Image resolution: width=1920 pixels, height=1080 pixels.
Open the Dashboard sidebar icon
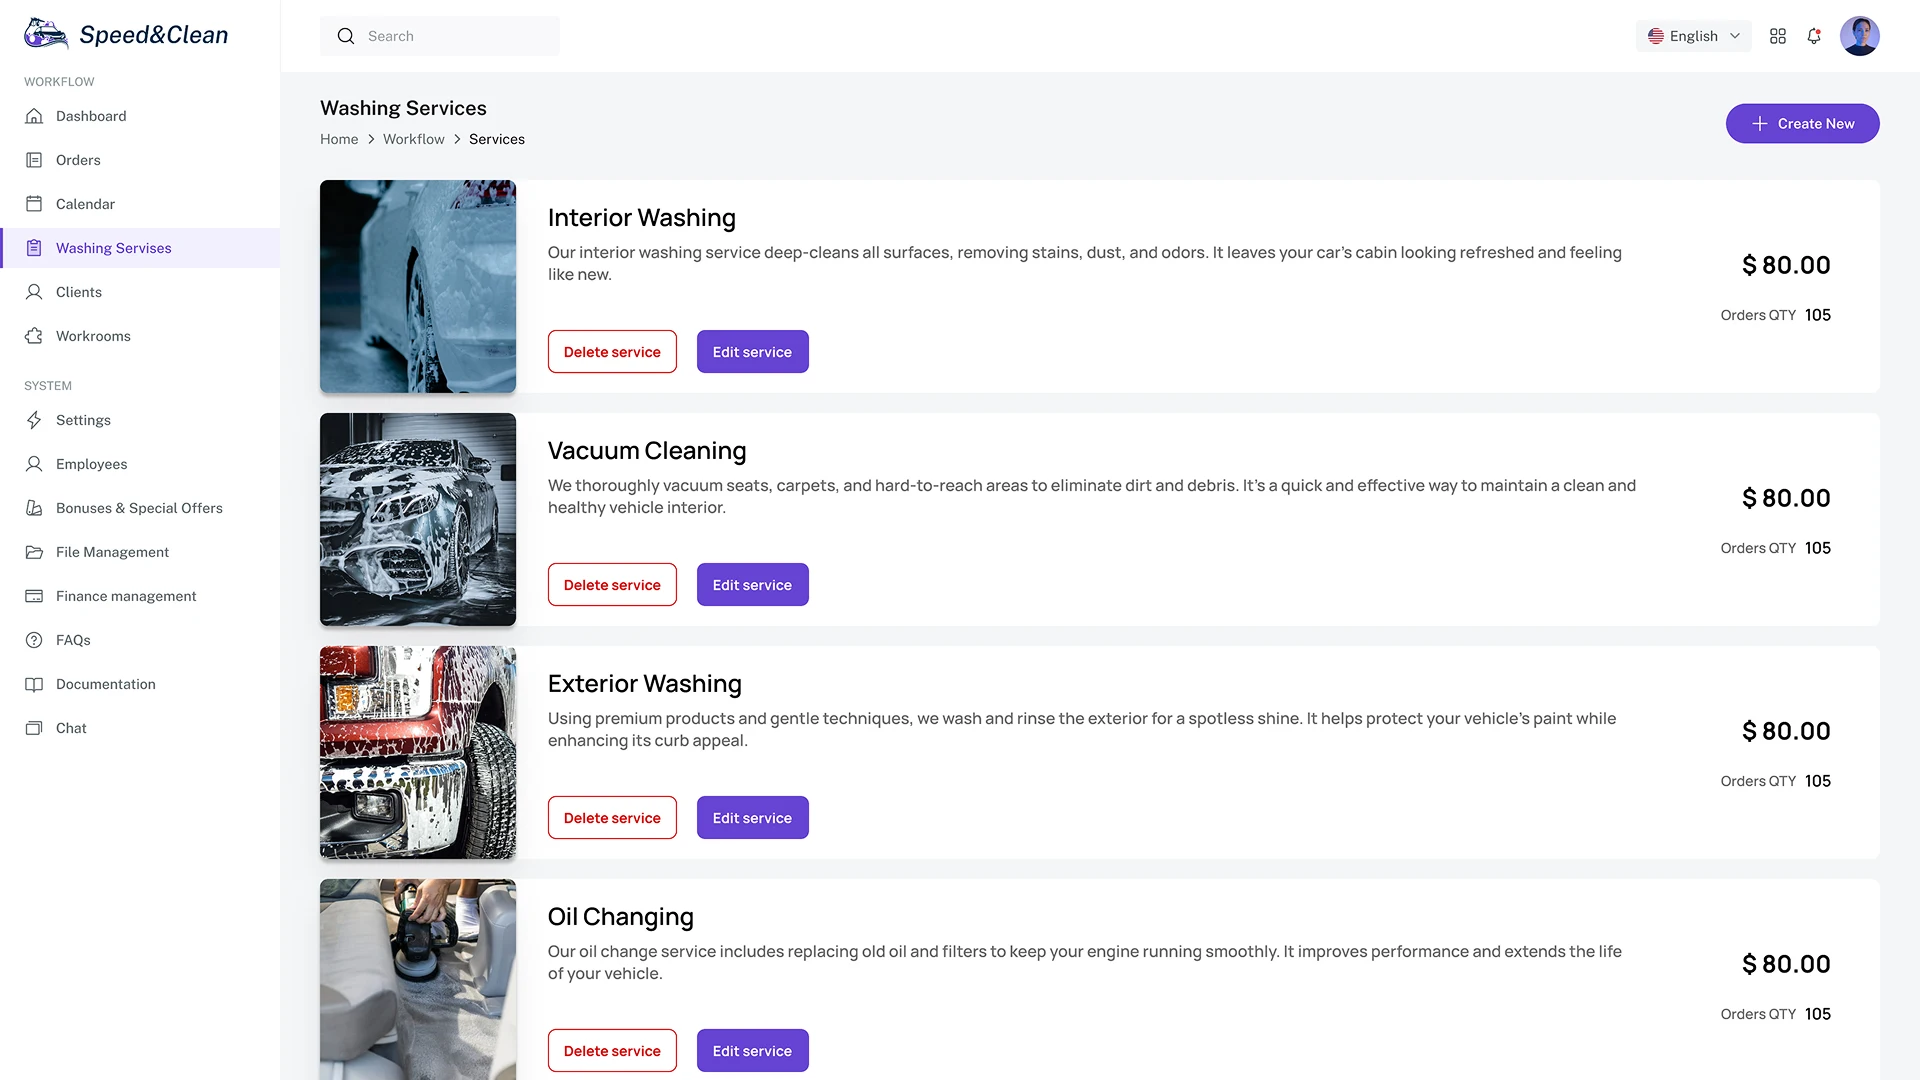coord(34,116)
